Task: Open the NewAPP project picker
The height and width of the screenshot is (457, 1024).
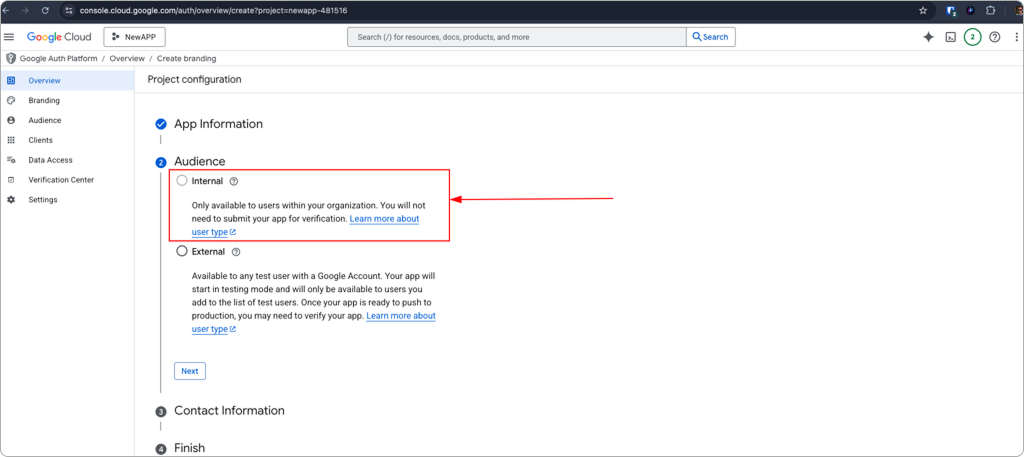Action: click(x=134, y=37)
